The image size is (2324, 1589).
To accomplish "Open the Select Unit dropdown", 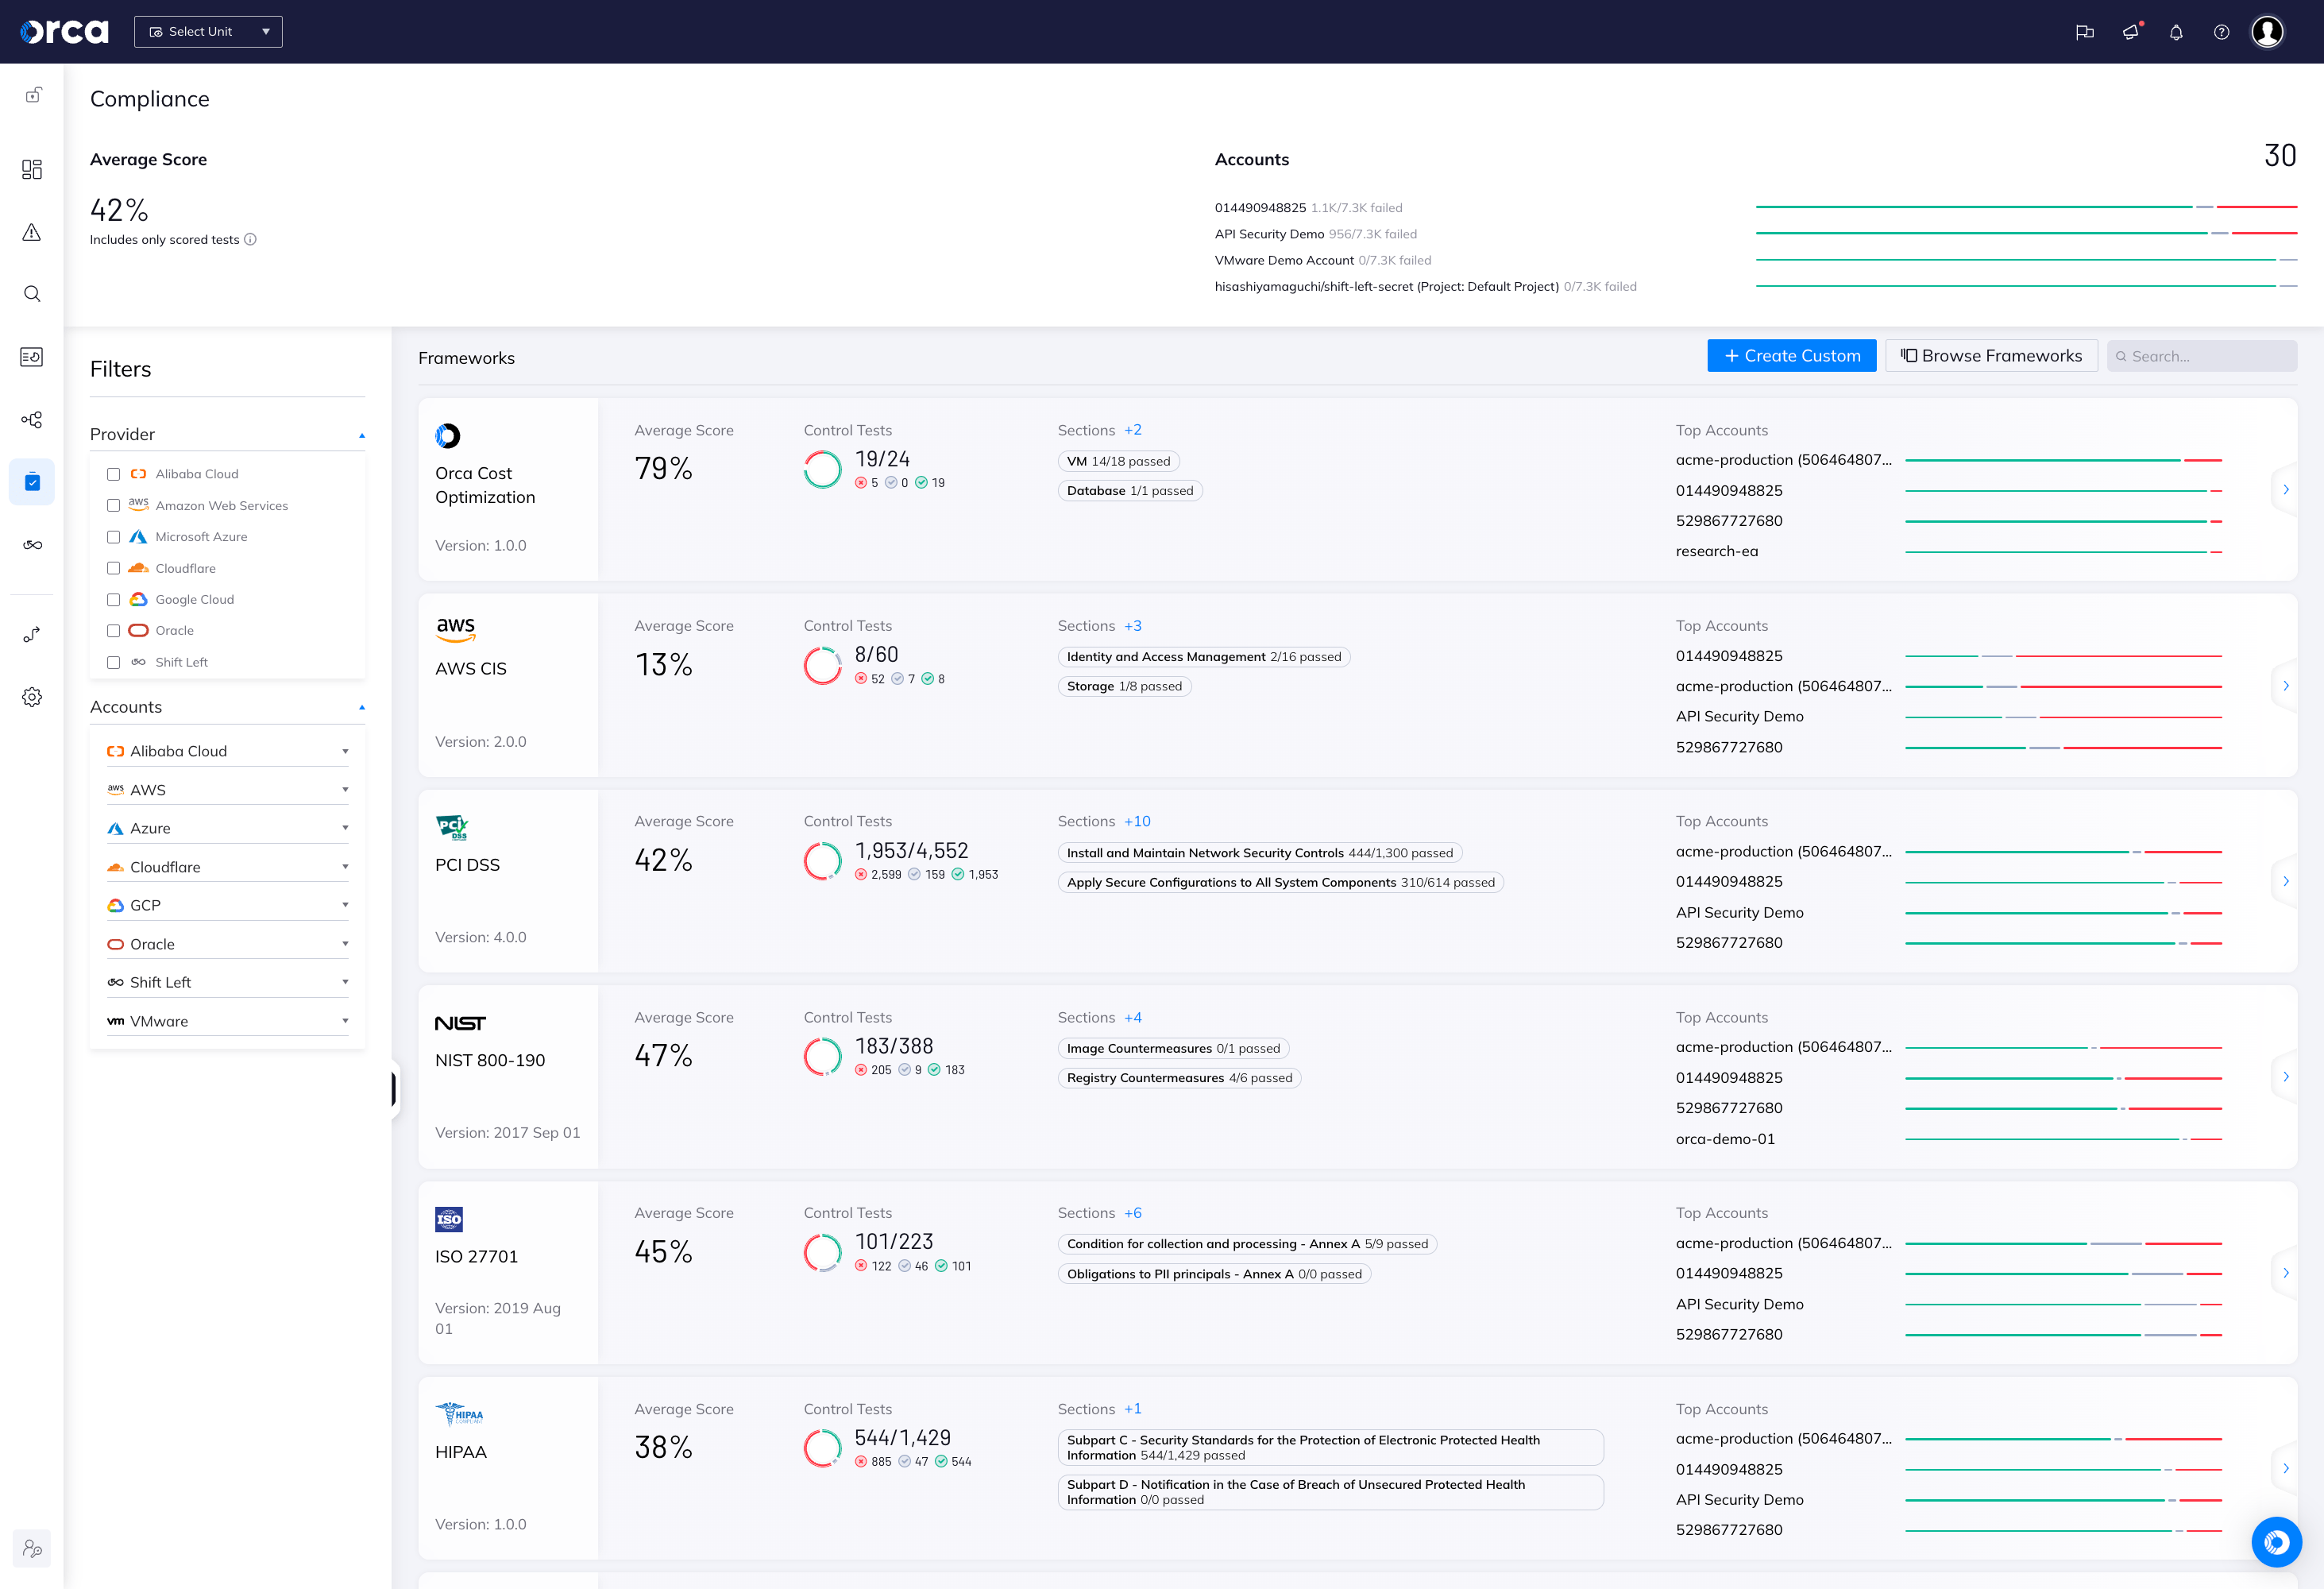I will [208, 31].
